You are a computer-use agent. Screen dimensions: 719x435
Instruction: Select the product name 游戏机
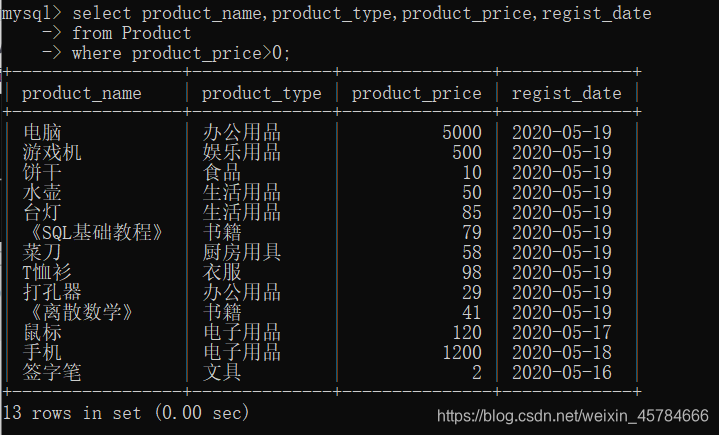[x=52, y=153]
